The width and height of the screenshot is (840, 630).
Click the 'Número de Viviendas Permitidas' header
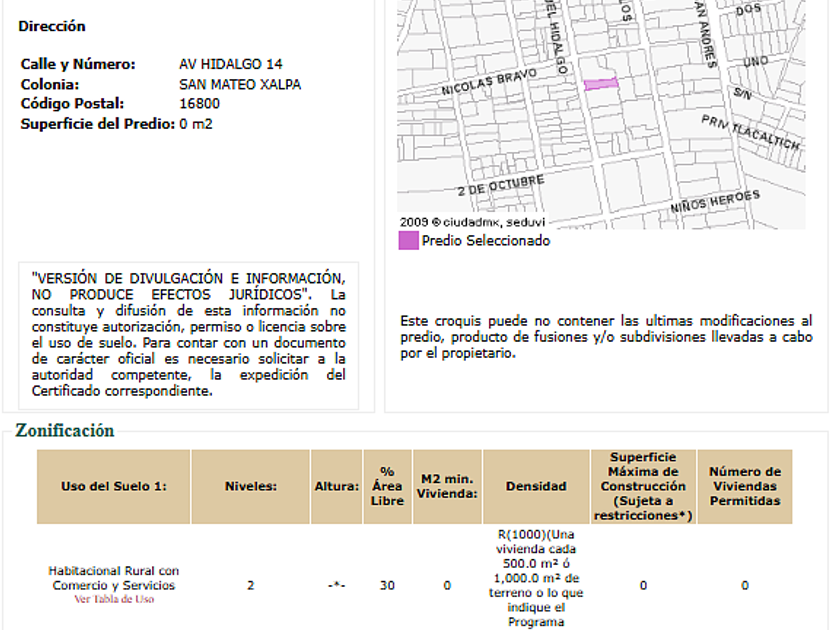coord(745,486)
